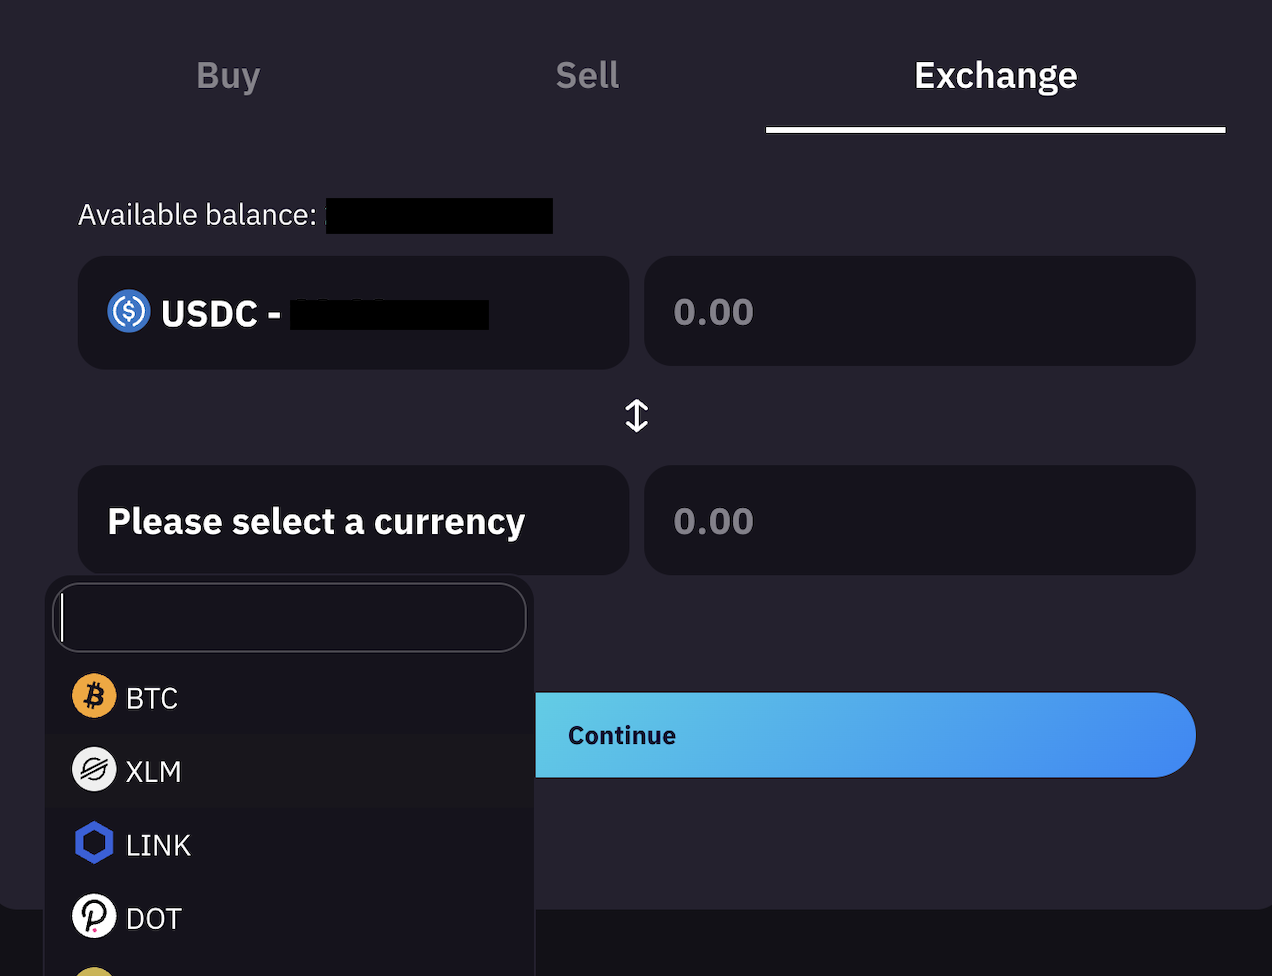This screenshot has width=1272, height=976.
Task: Click the Stellar XLM coin icon
Action: pyautogui.click(x=94, y=770)
